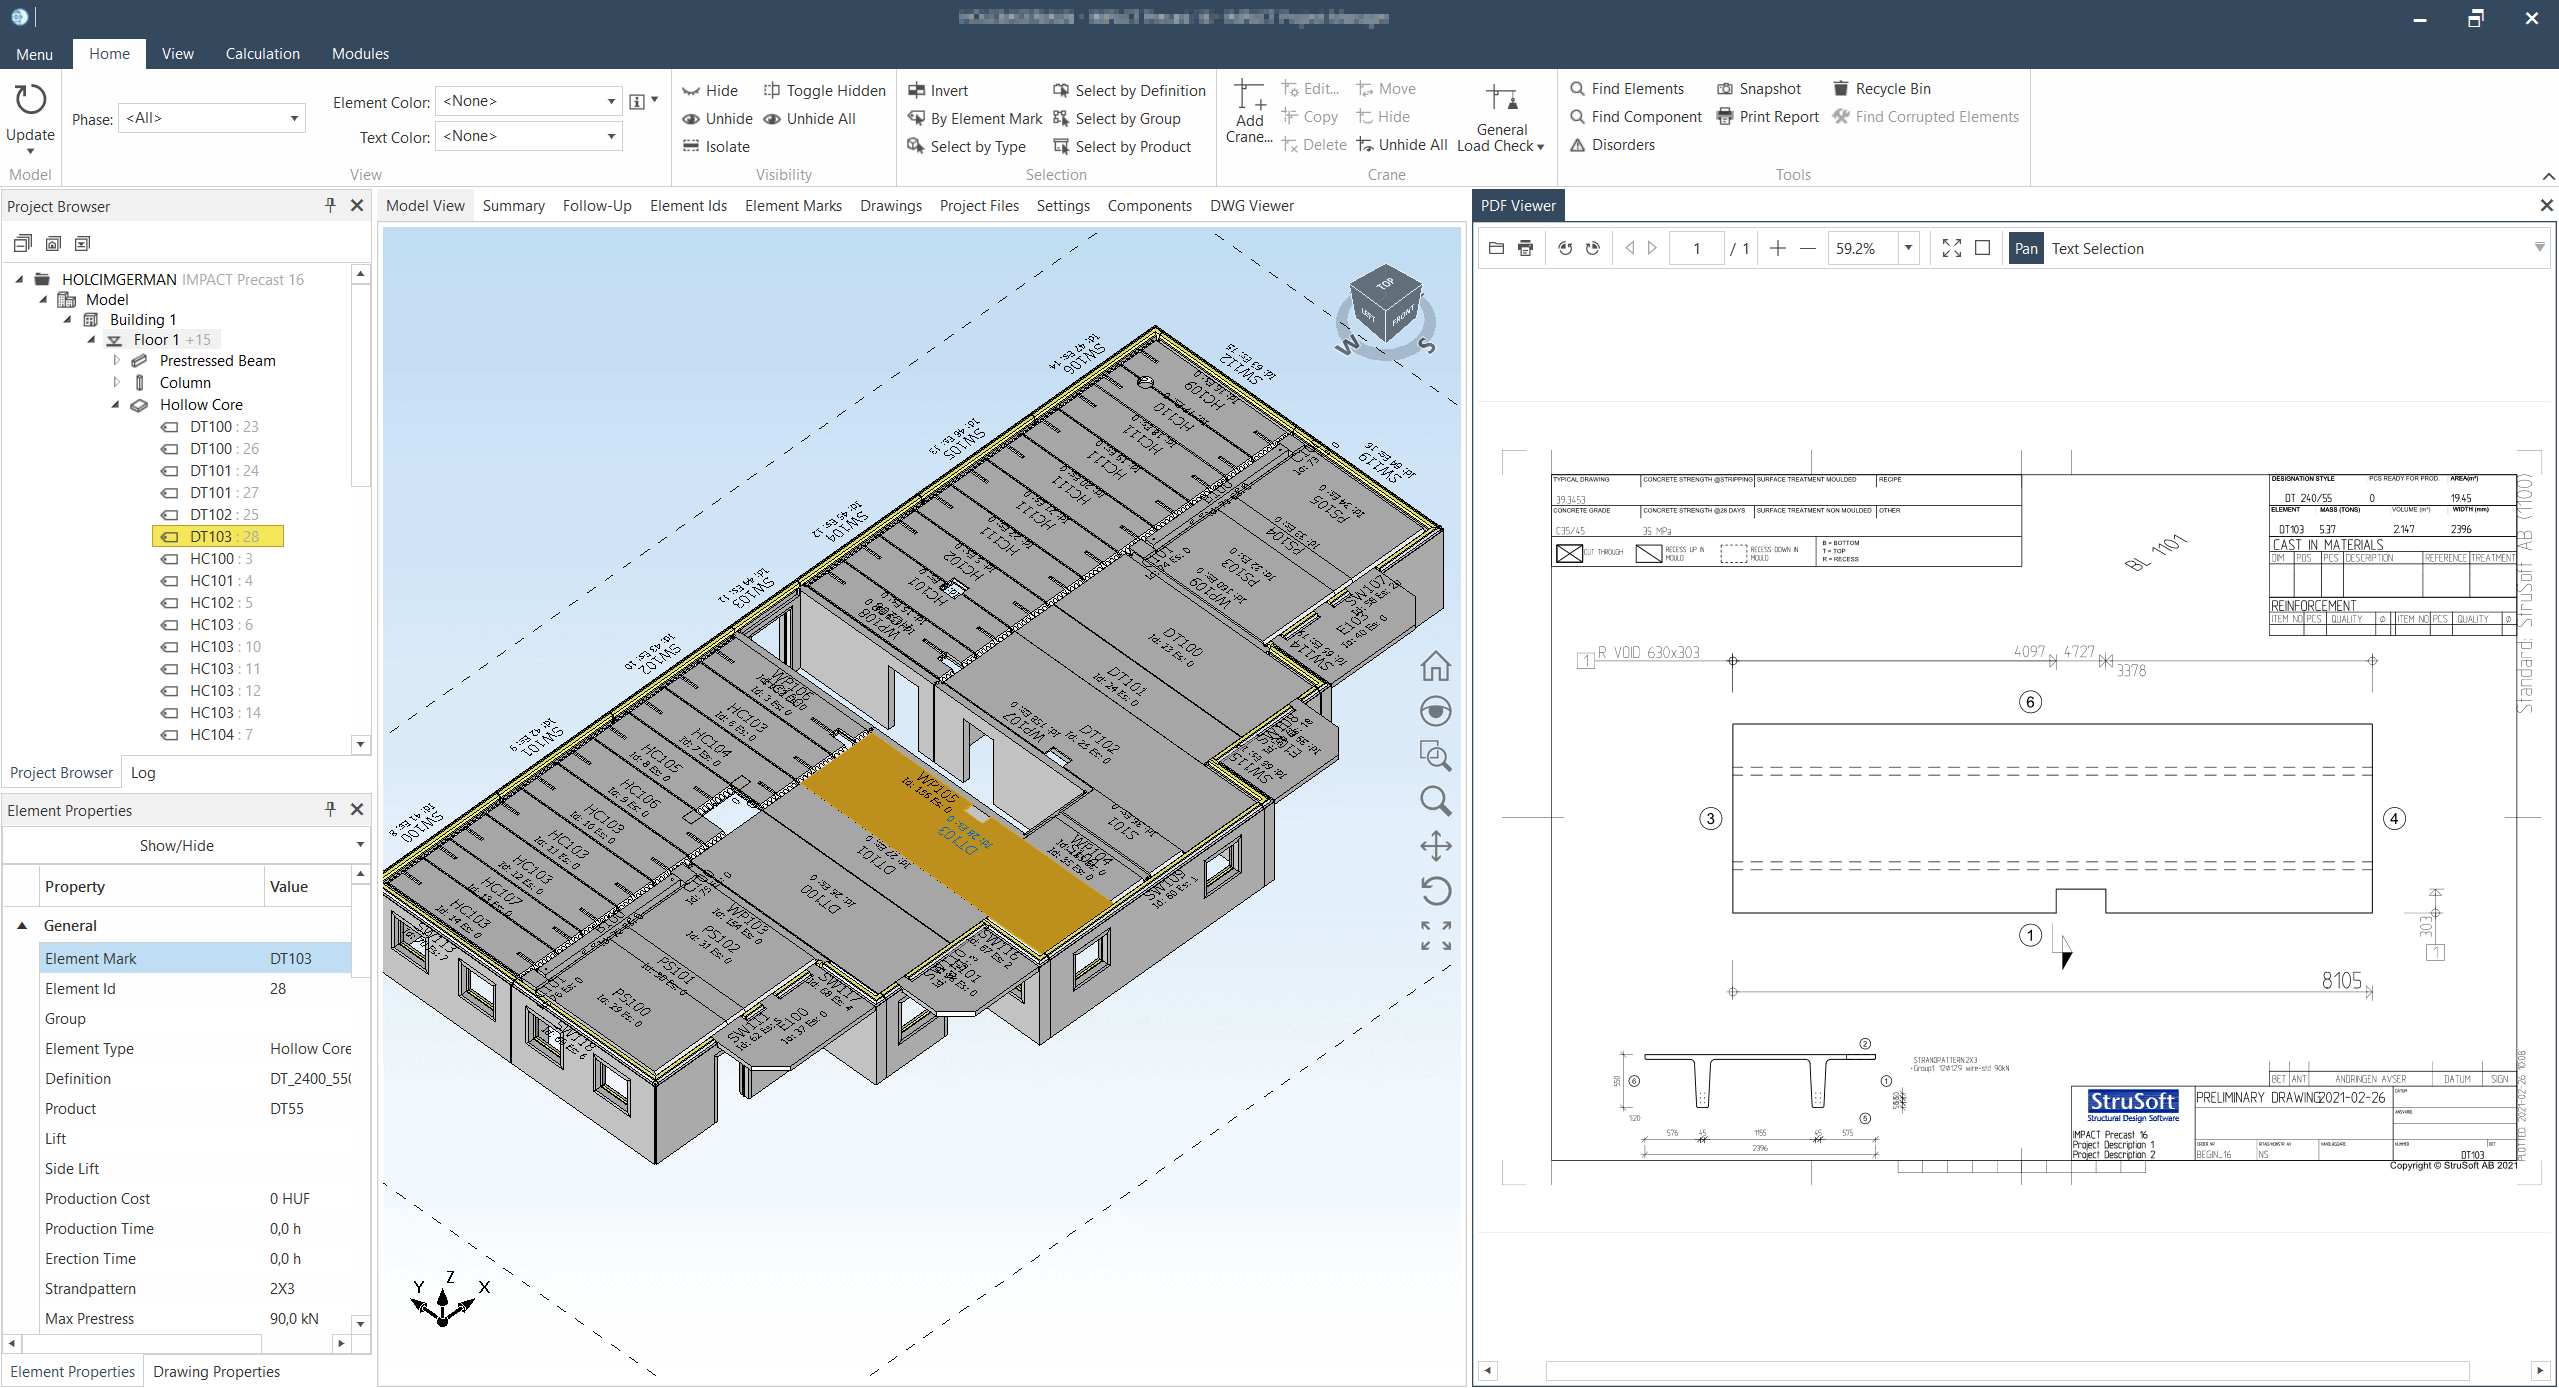2559x1388 pixels.
Task: Open the Modules ribbon tab
Action: (360, 54)
